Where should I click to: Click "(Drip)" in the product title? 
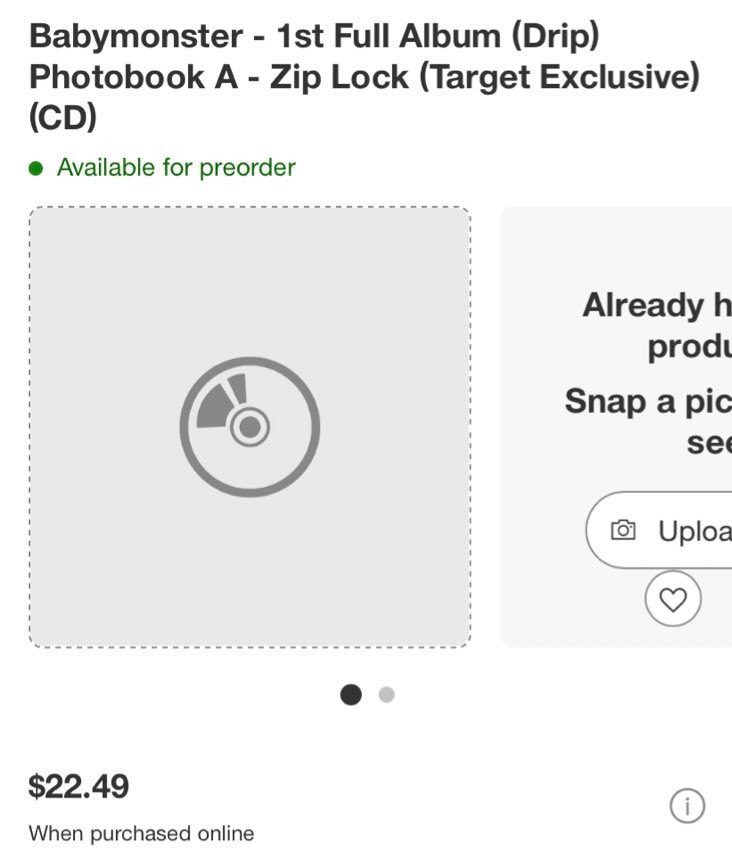click(555, 36)
